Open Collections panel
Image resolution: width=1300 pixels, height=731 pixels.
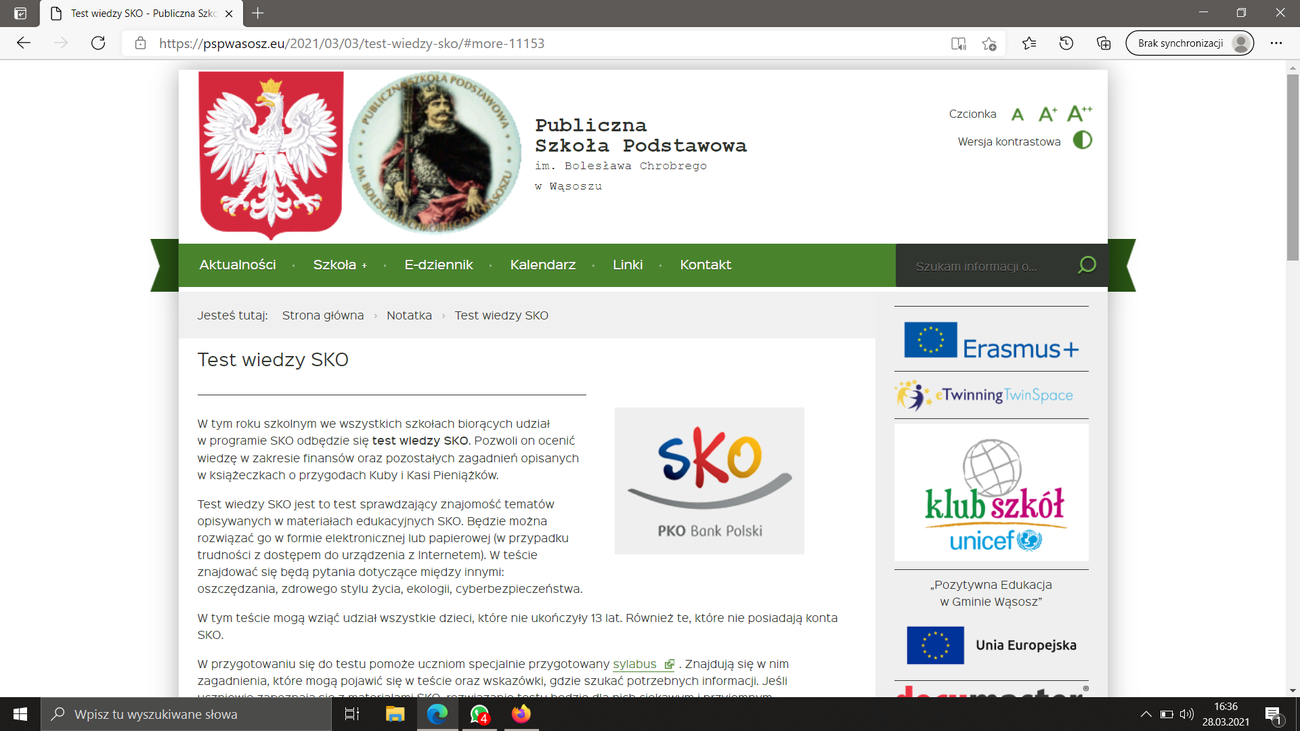(x=1103, y=43)
